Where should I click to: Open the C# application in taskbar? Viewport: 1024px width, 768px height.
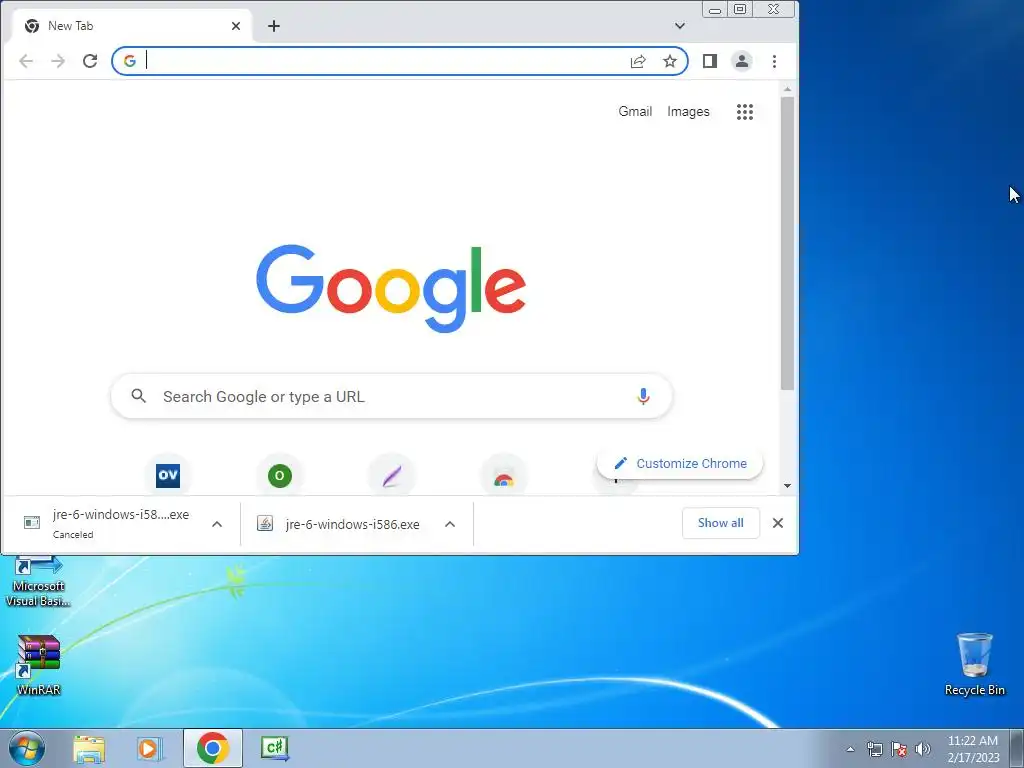pos(274,748)
